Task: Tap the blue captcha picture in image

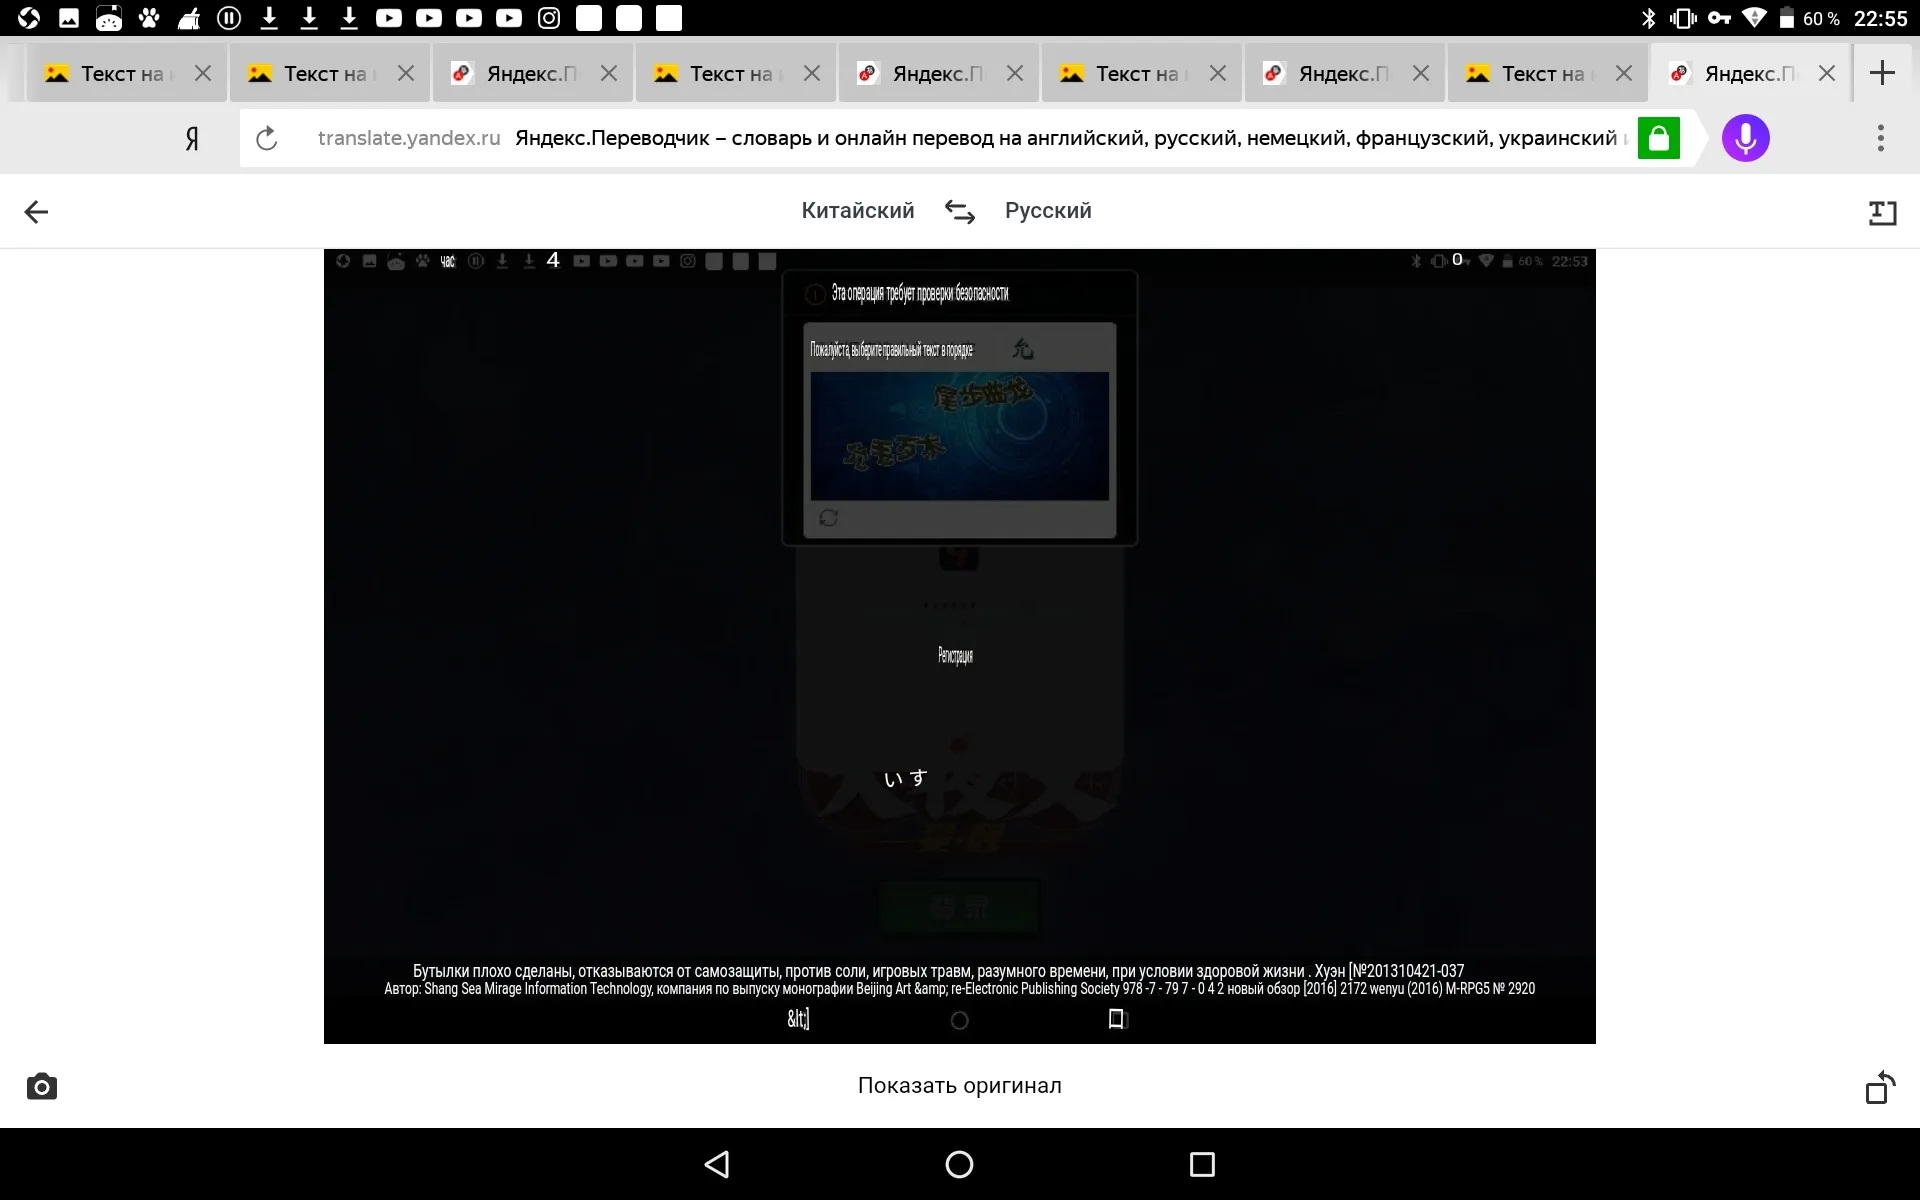Action: [x=960, y=436]
